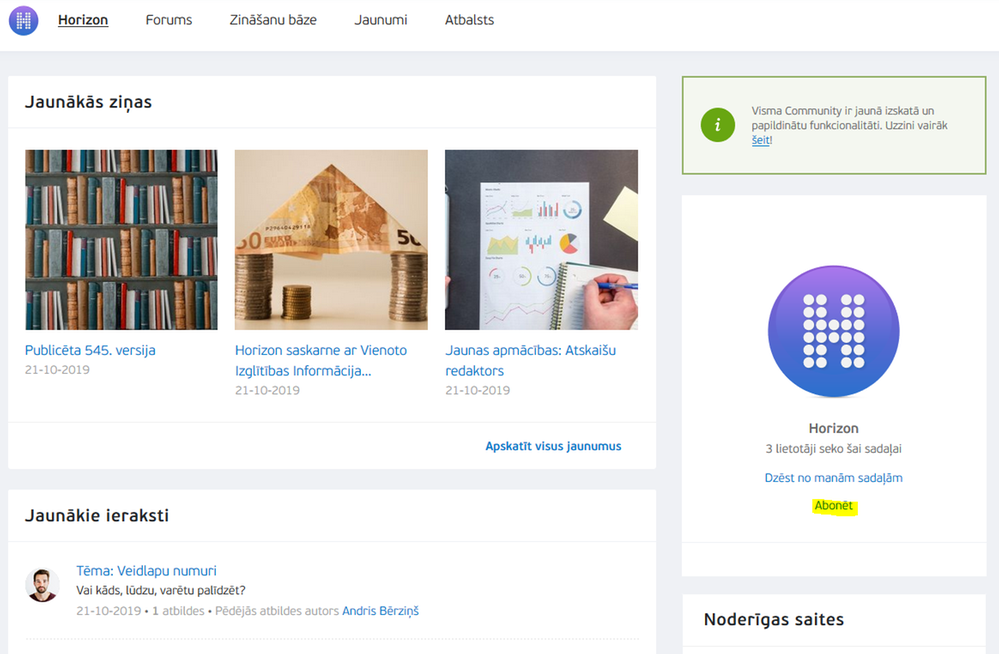Screen dimensions: 999x654
Task: Click the Noderīgas saites heading
Action: pyautogui.click(x=773, y=620)
